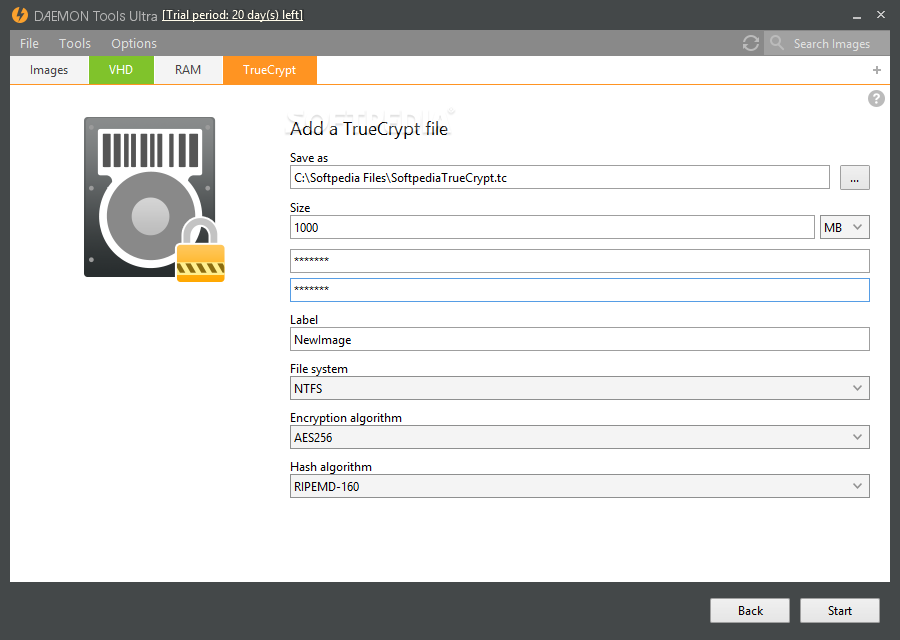Switch to the Images tab
Screen dimensions: 900x640
[49, 70]
